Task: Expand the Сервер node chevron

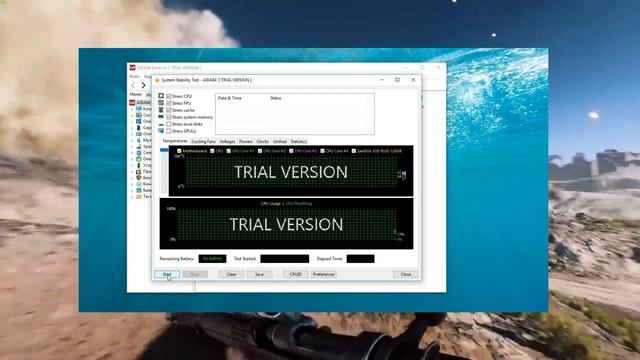Action: [x=132, y=128]
